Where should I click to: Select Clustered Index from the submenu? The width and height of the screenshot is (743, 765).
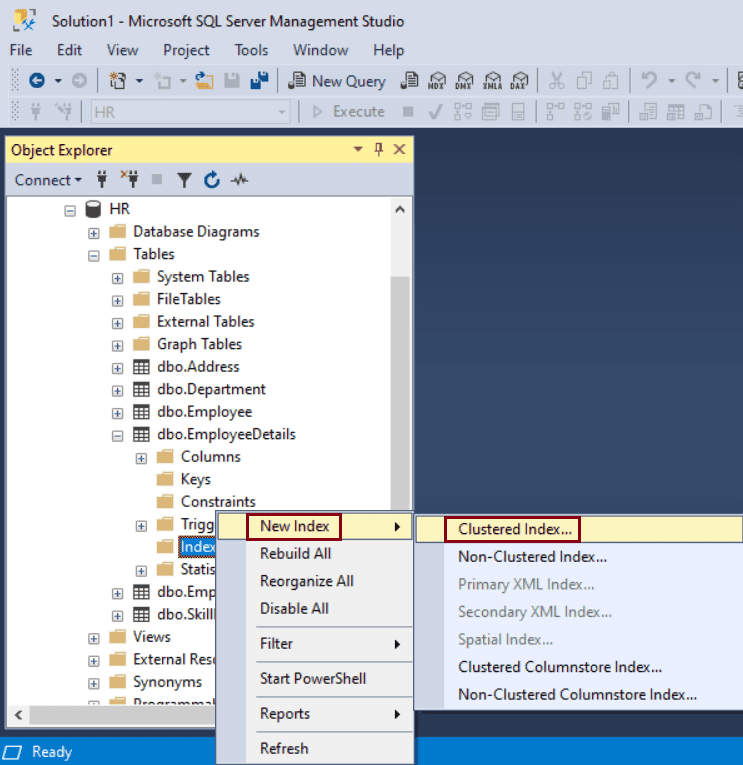[515, 529]
